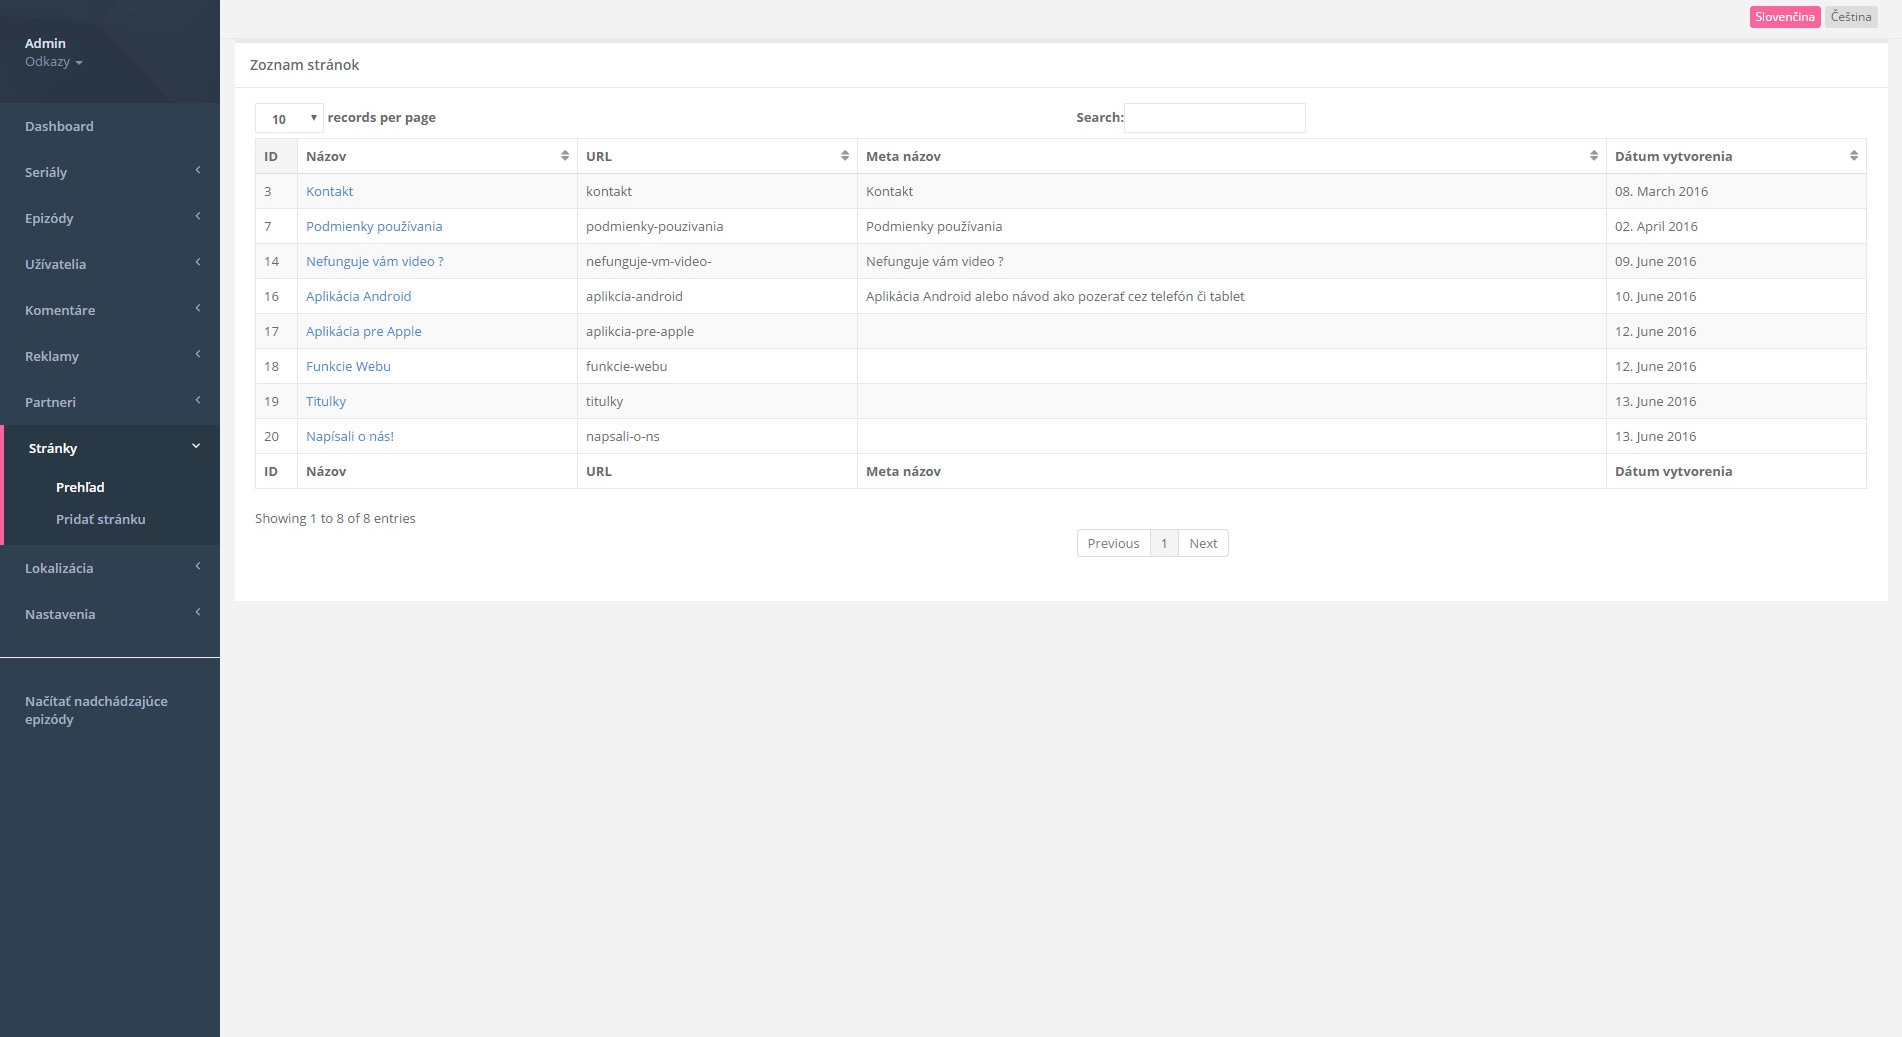Click the 09. June 2016 date cell

(1736, 261)
